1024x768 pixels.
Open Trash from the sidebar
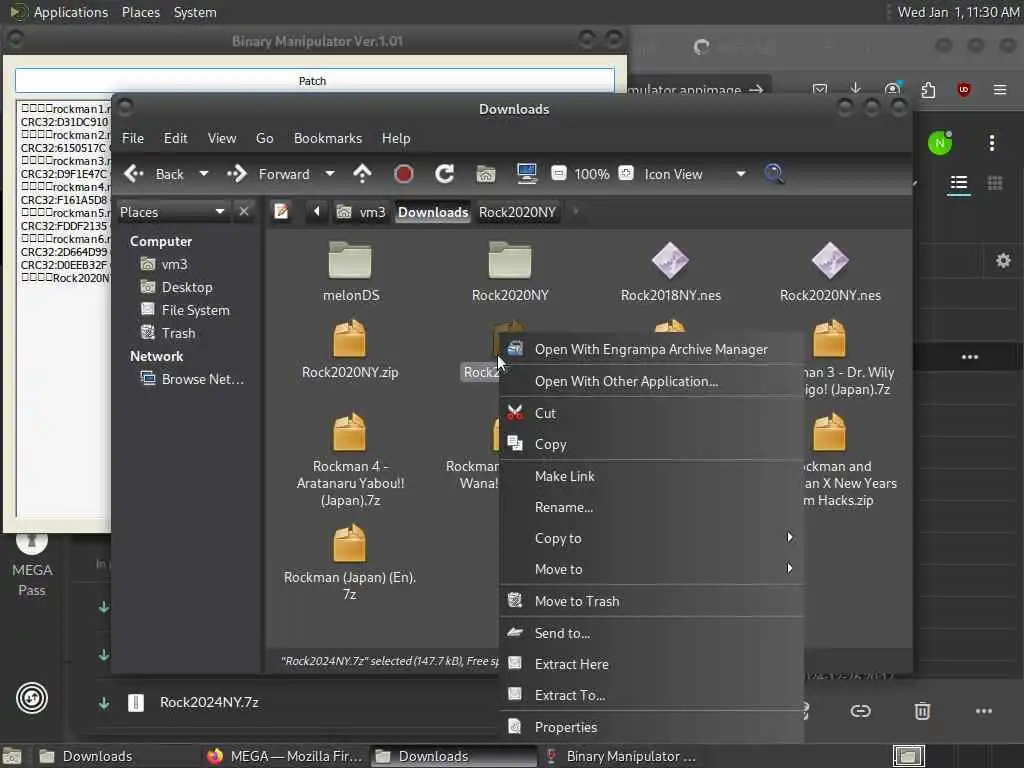168,333
